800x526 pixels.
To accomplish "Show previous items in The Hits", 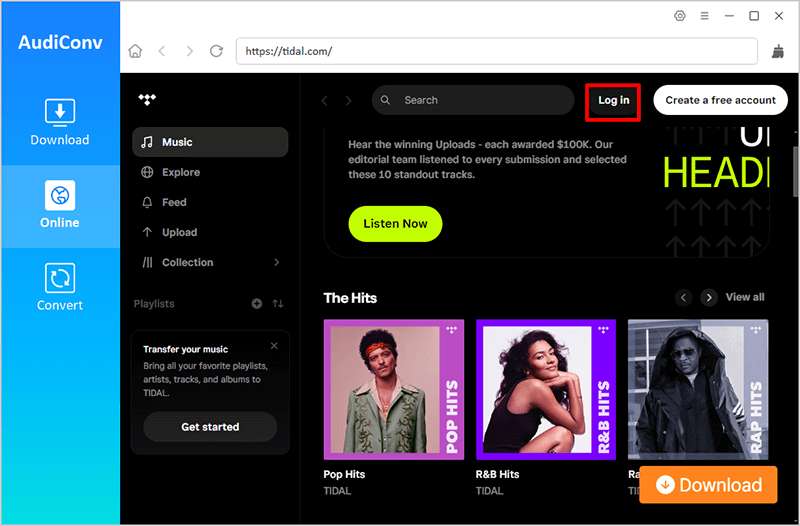I will pos(684,297).
